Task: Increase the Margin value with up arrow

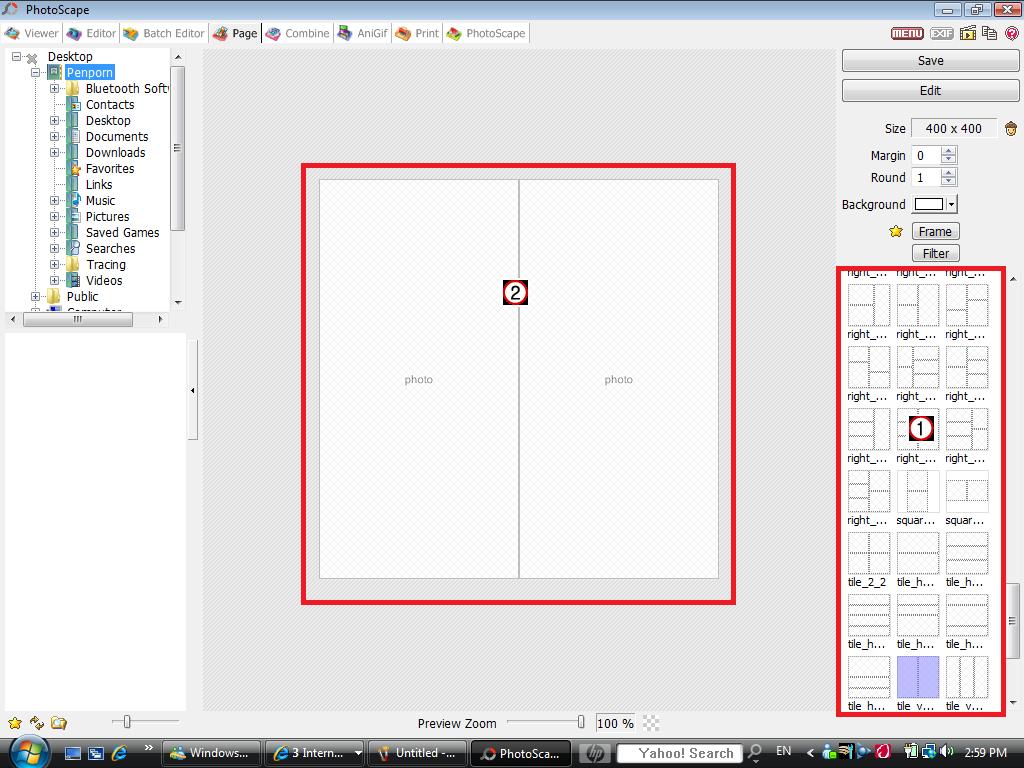Action: [x=949, y=151]
